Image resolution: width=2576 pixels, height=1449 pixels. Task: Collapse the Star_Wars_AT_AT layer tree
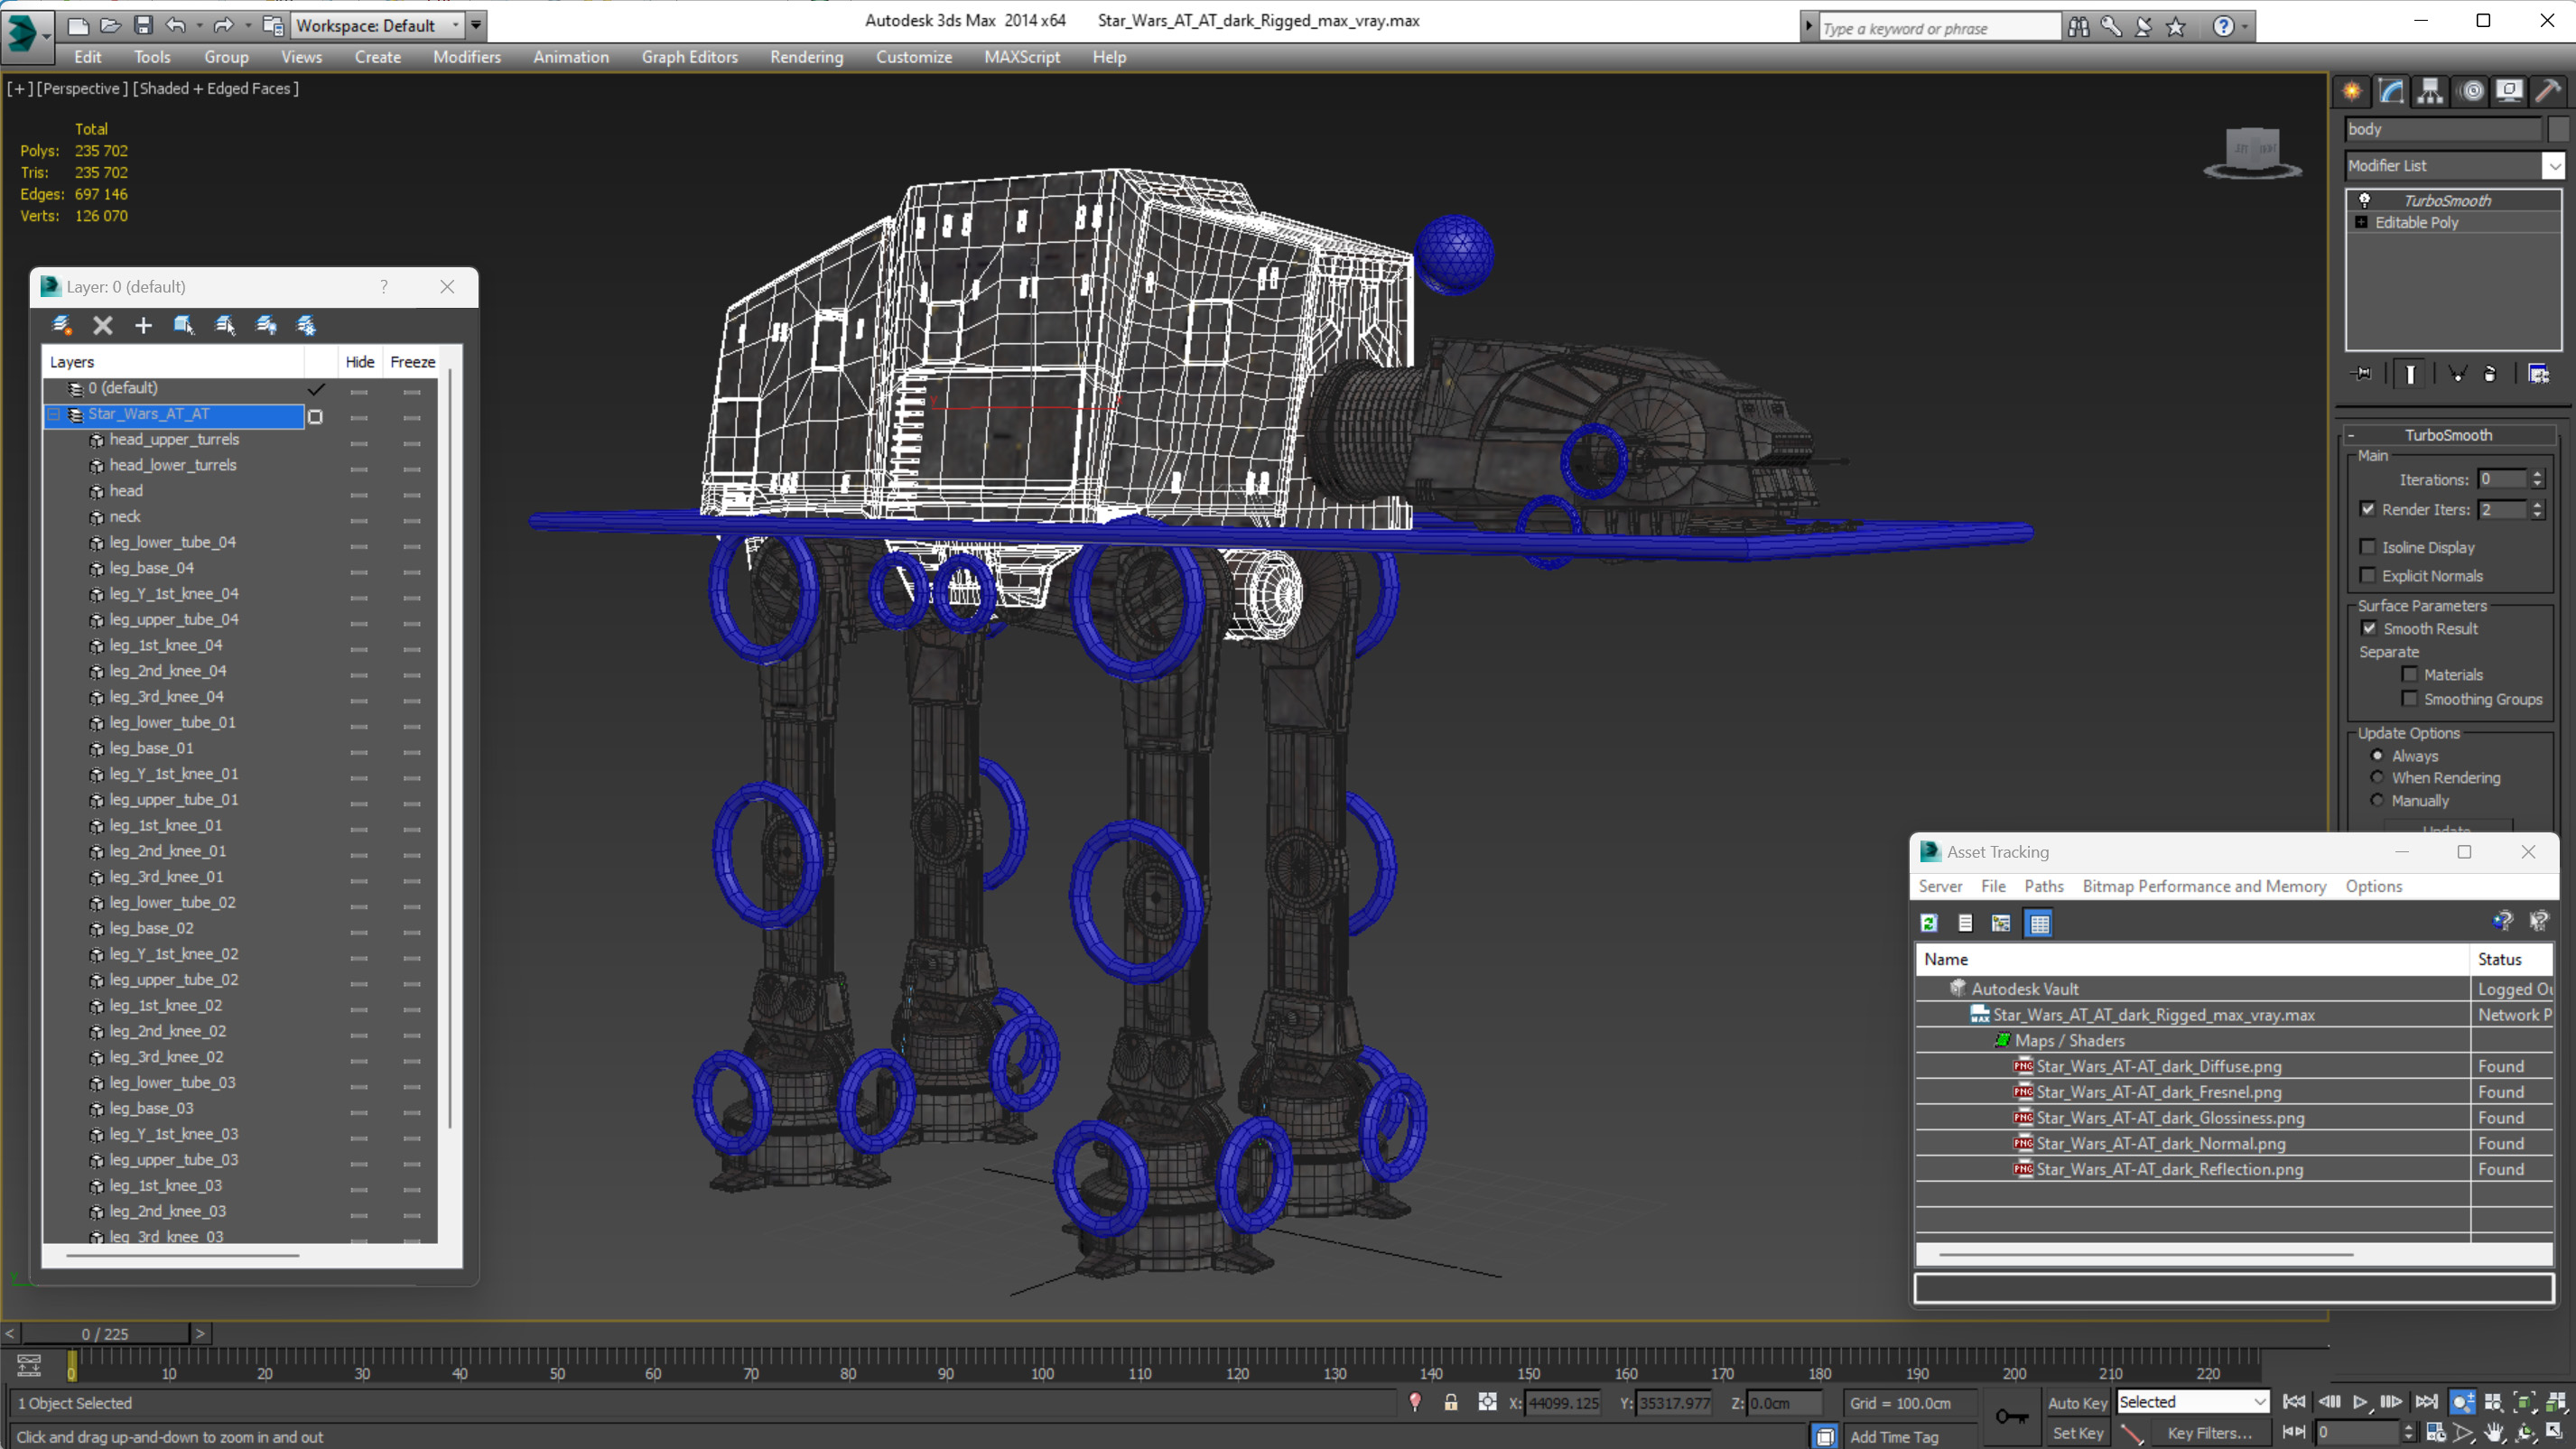pyautogui.click(x=54, y=414)
